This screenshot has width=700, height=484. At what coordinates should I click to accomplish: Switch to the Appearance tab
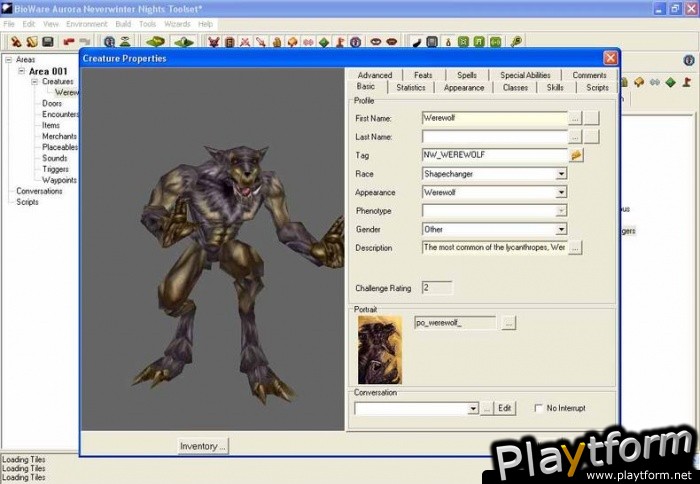coord(464,88)
